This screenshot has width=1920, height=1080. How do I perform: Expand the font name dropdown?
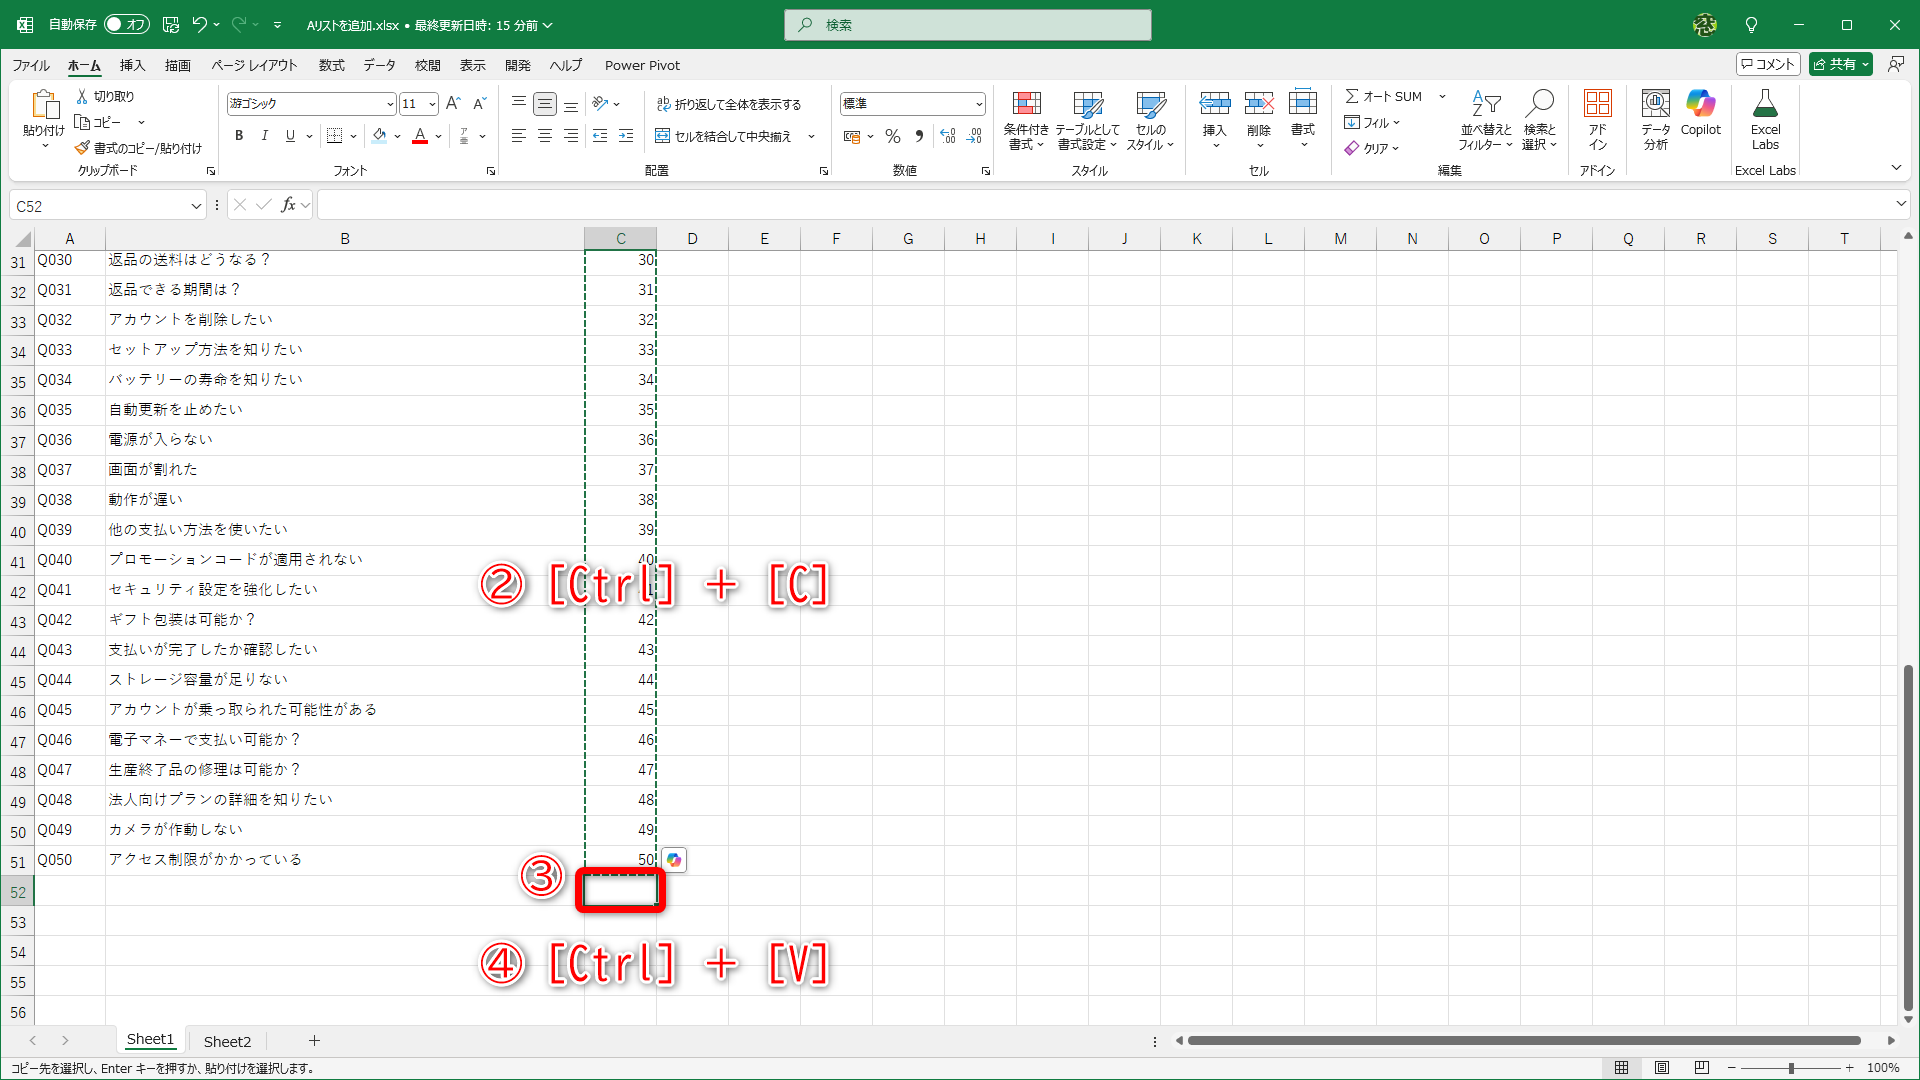coord(390,104)
